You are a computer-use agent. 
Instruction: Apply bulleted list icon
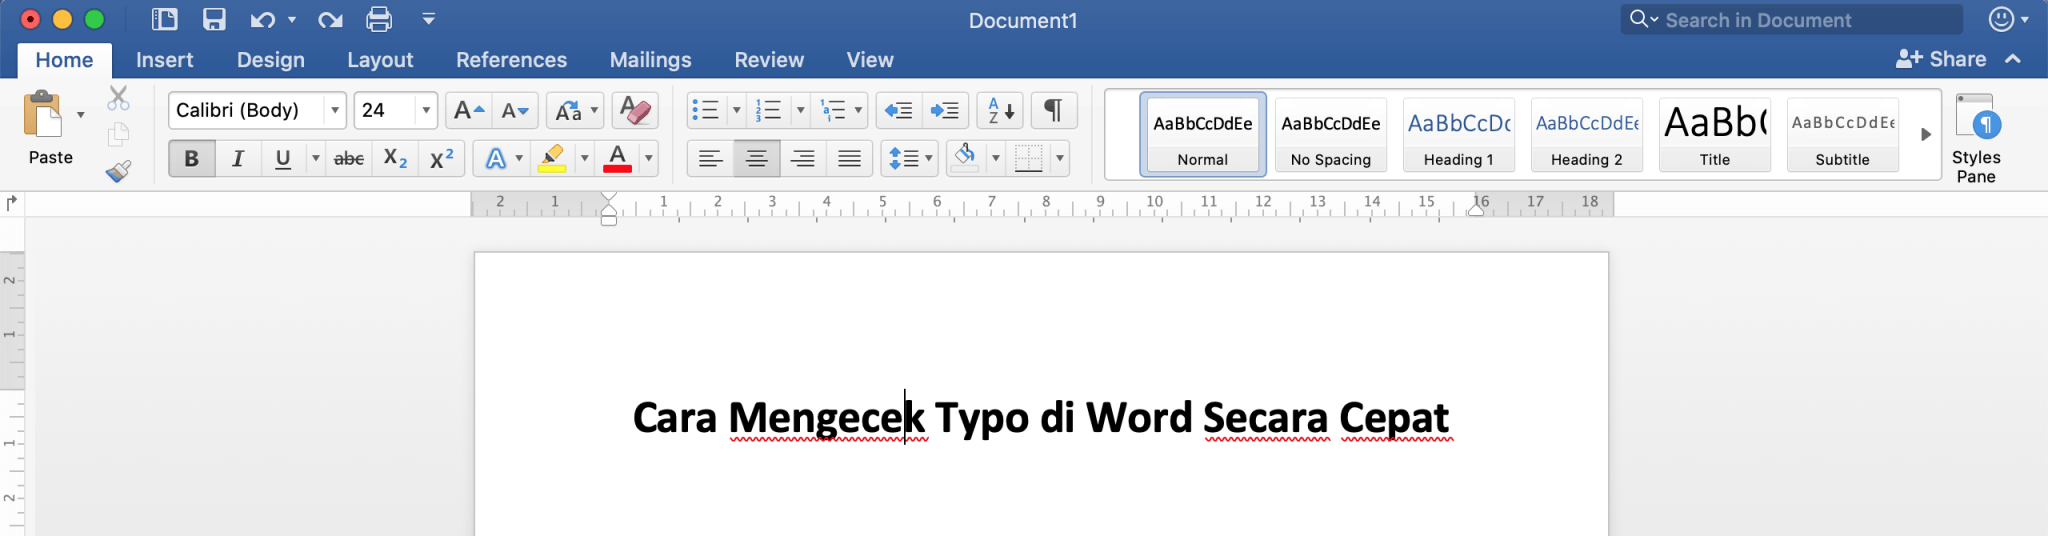coord(706,110)
